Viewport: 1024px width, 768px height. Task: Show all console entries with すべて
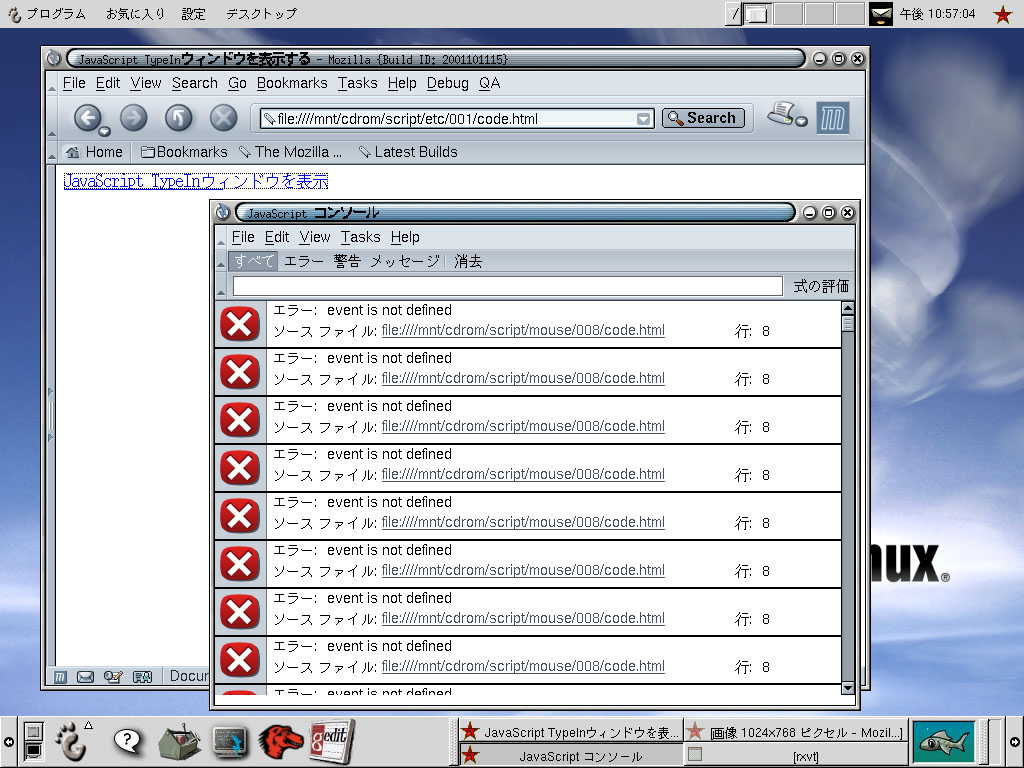[254, 261]
